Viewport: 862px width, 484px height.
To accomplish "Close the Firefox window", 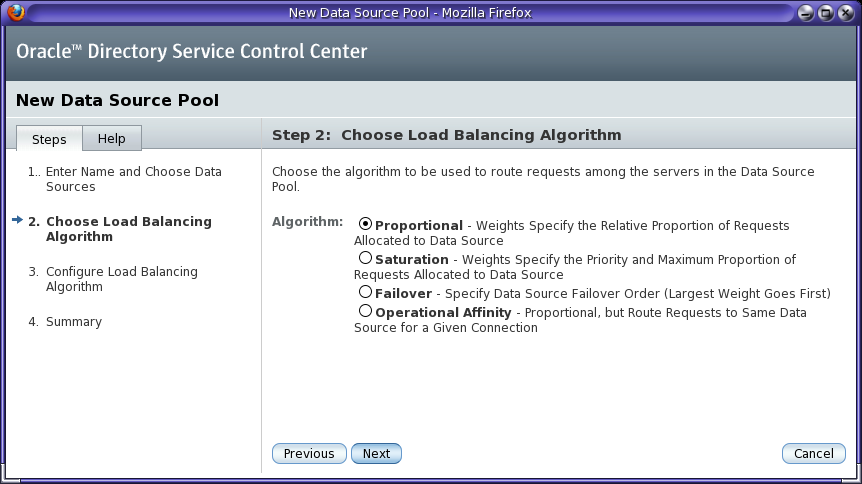I will coord(846,13).
